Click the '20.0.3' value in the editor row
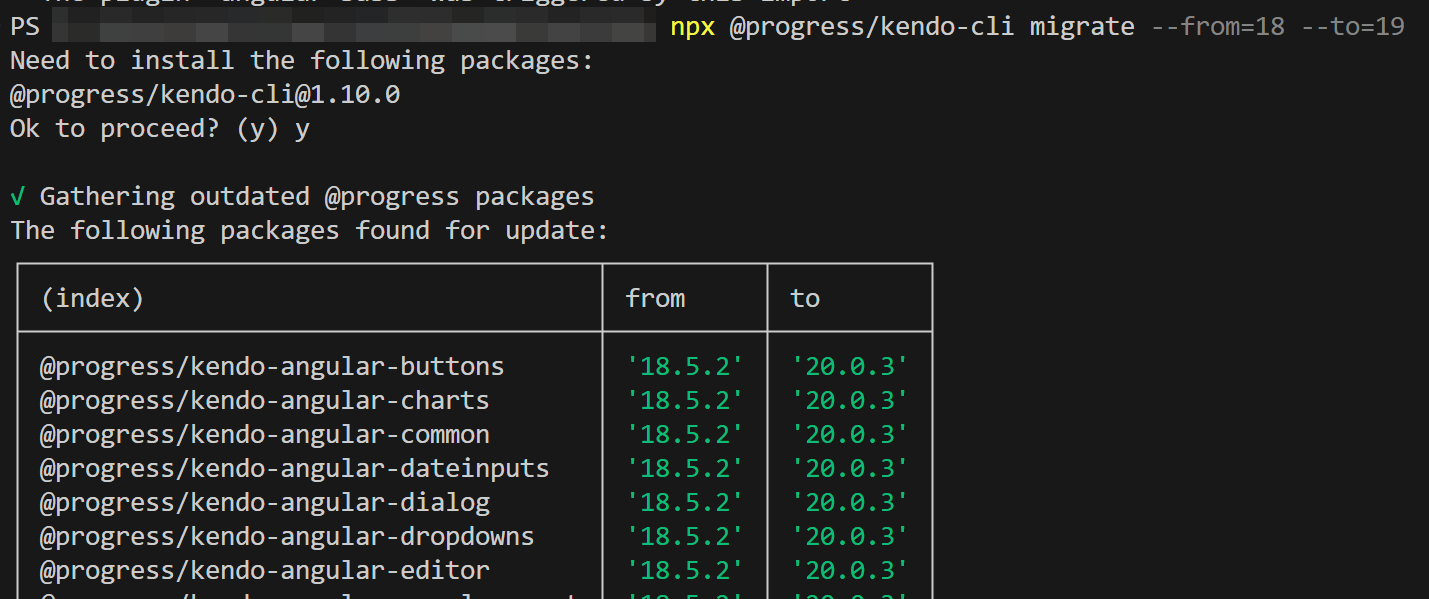 click(x=850, y=571)
